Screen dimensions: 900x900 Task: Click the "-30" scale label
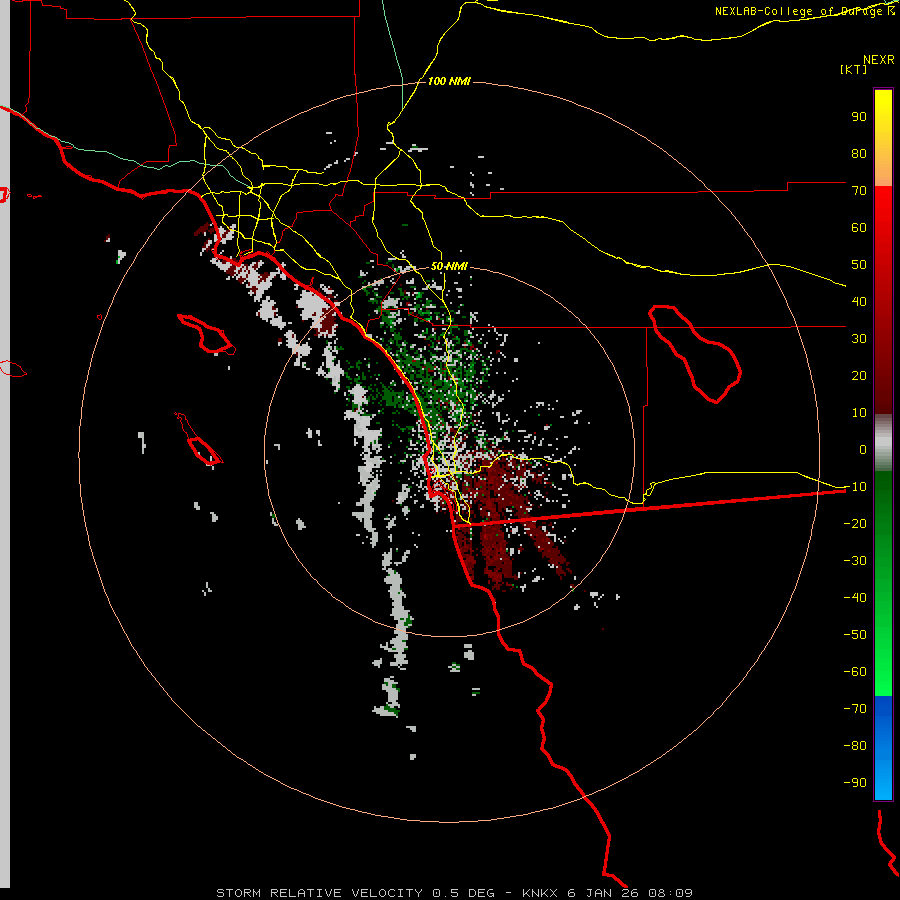(855, 561)
